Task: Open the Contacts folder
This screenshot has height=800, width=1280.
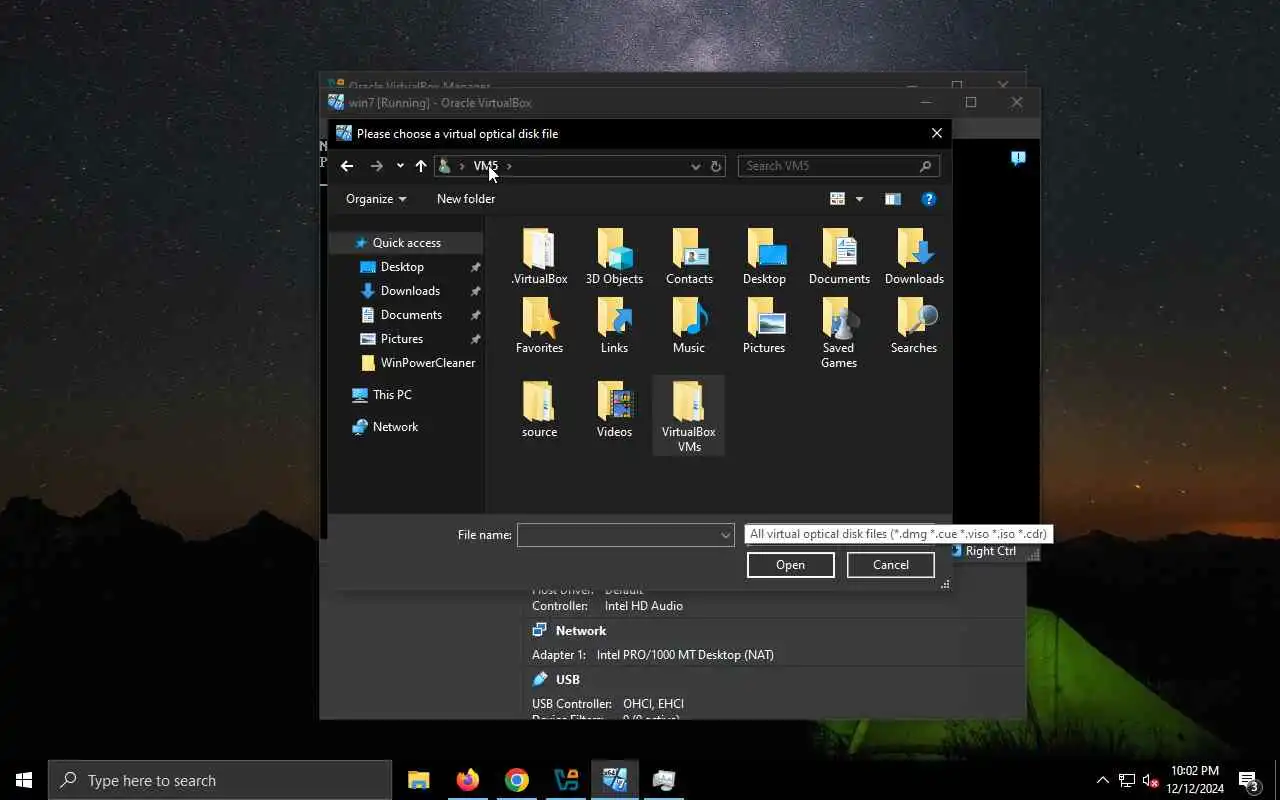Action: tap(689, 257)
